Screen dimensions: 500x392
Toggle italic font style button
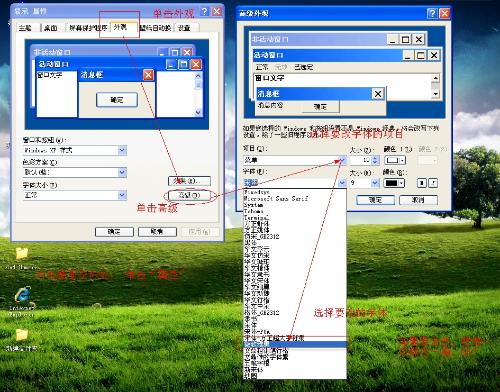pos(433,183)
